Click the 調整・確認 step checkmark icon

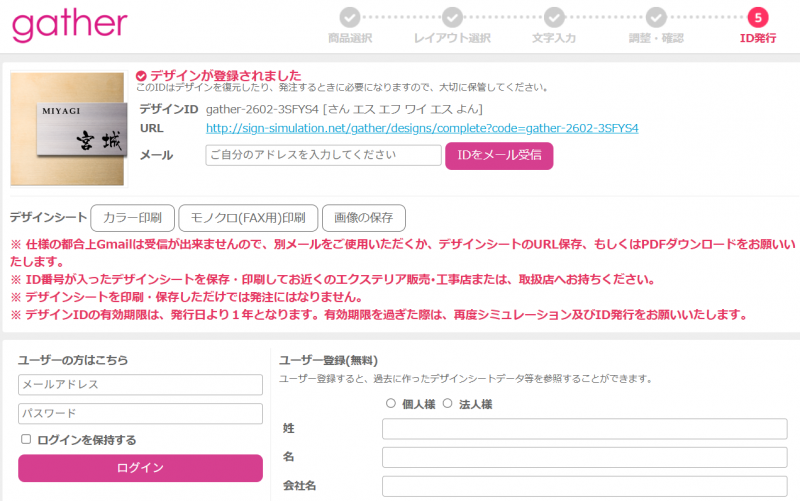pyautogui.click(x=656, y=17)
